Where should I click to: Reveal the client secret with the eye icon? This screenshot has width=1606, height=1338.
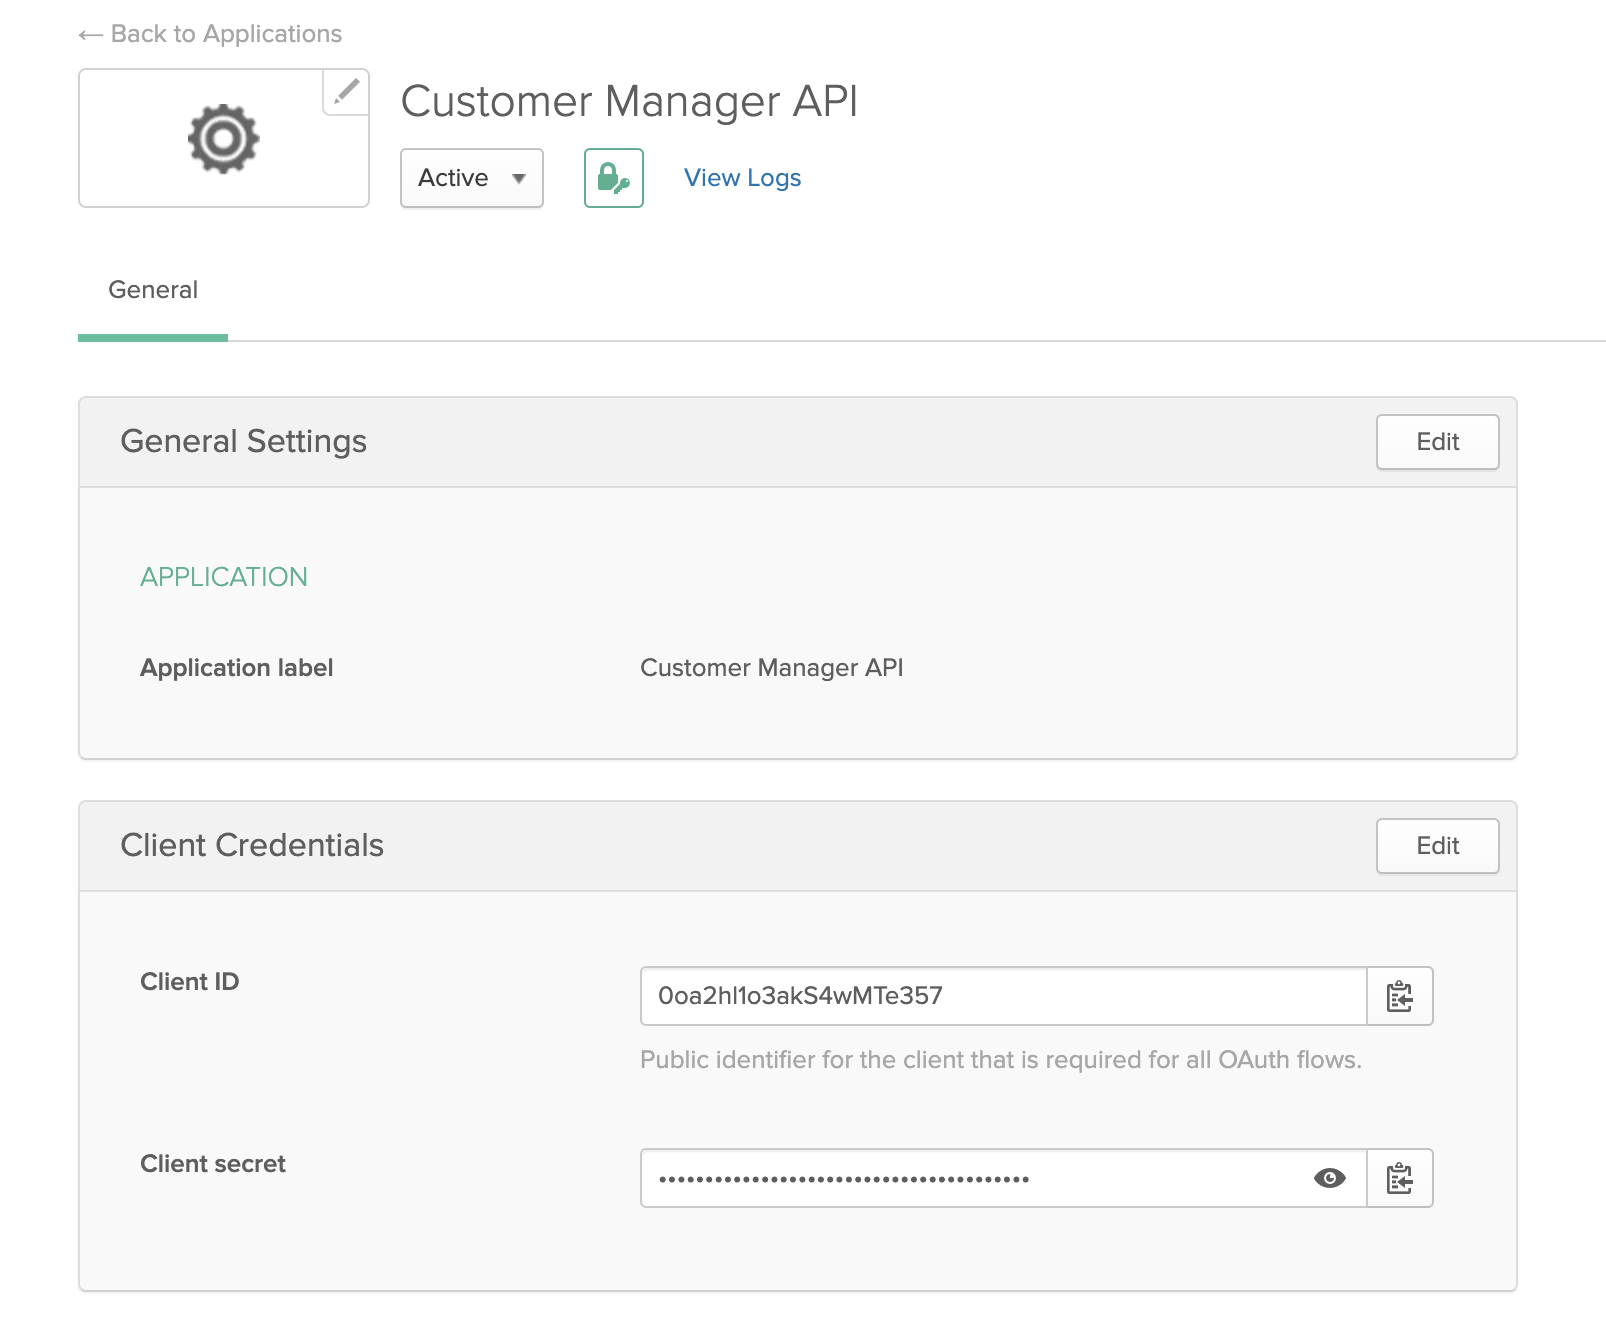point(1329,1178)
